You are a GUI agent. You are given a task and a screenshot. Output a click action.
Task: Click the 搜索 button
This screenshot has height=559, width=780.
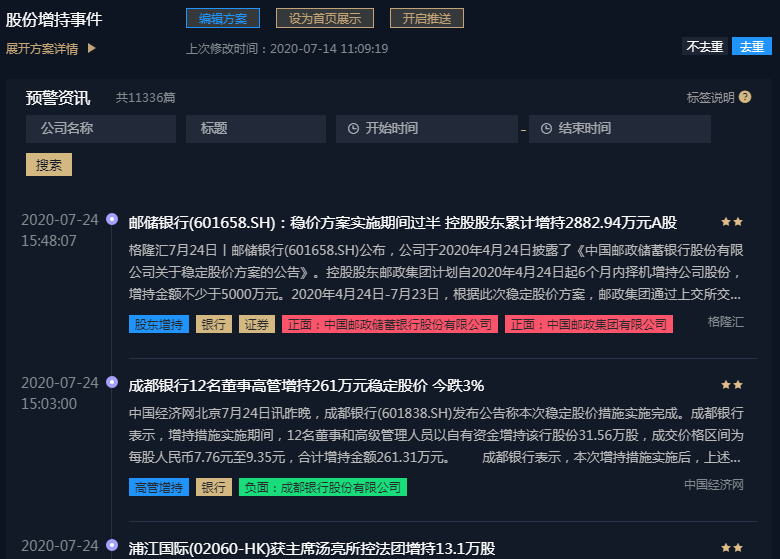click(x=49, y=165)
